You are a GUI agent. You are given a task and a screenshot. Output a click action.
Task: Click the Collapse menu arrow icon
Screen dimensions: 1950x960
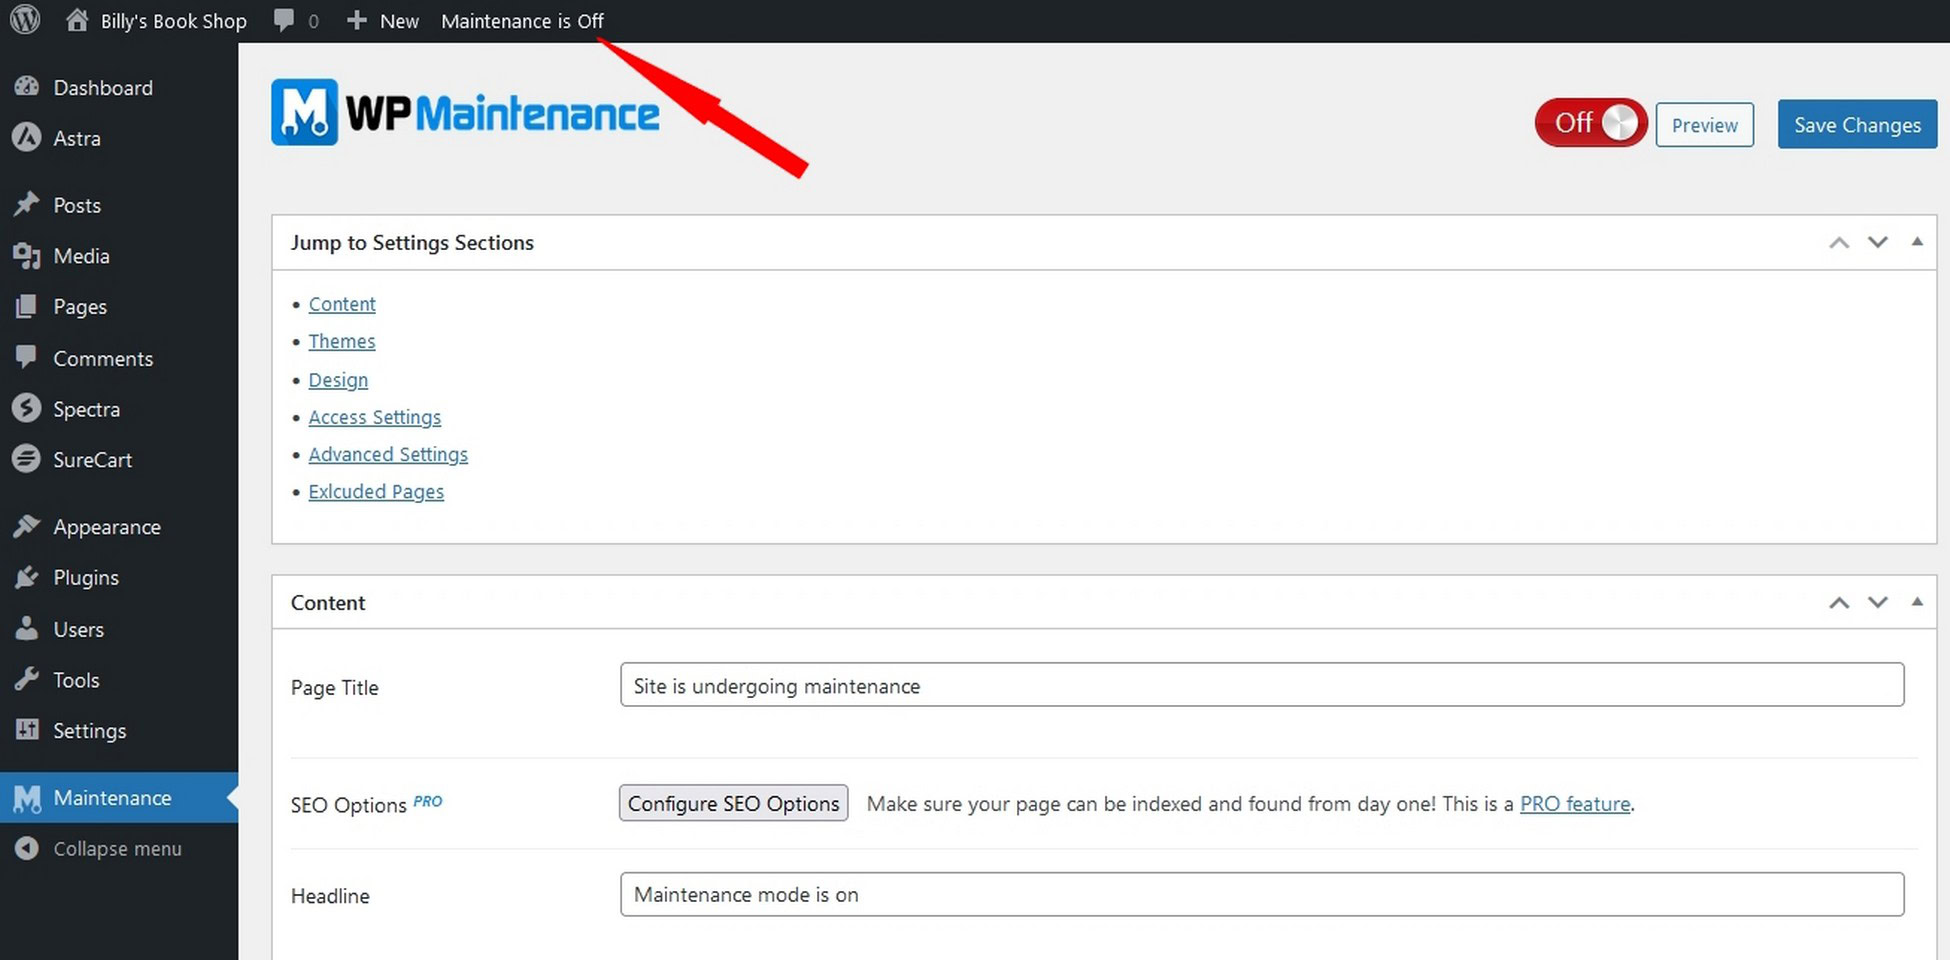[27, 849]
